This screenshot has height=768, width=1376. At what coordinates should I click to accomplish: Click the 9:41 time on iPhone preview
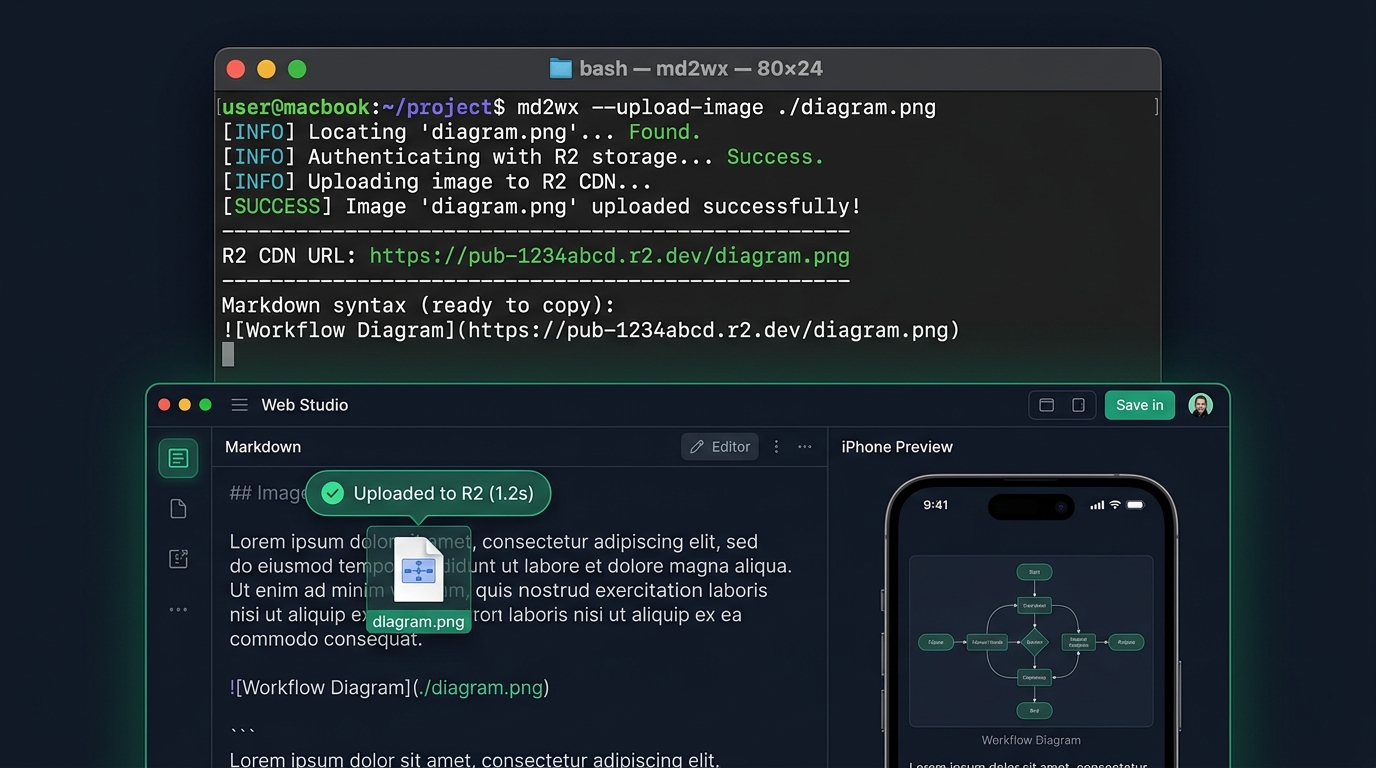pyautogui.click(x=936, y=505)
